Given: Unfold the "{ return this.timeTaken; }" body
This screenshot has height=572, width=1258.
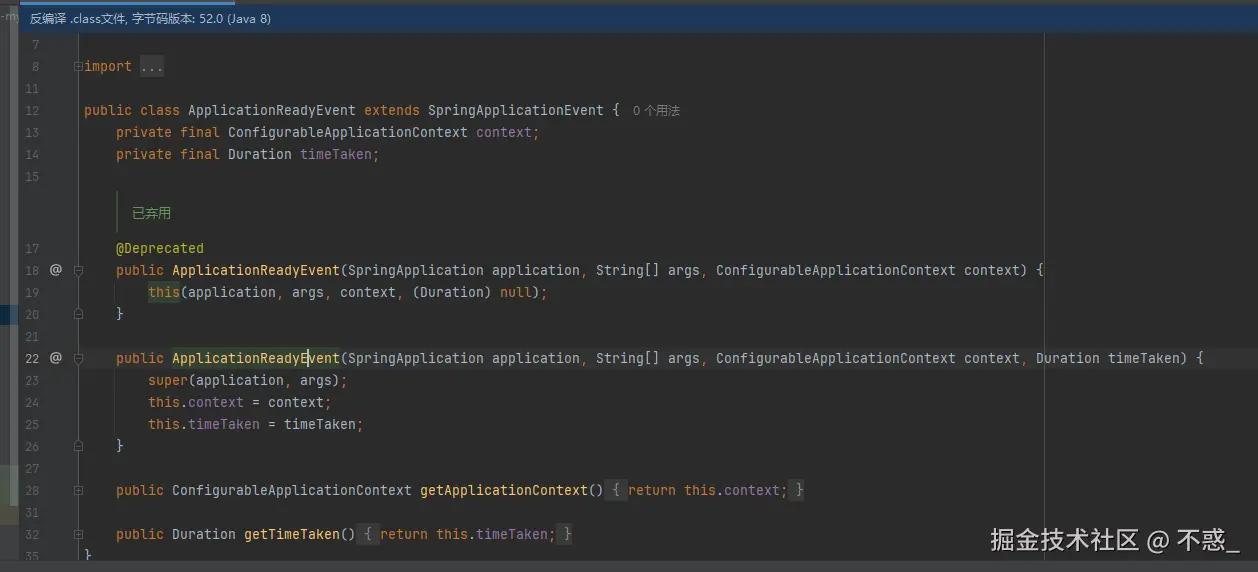Looking at the screenshot, I should (466, 534).
